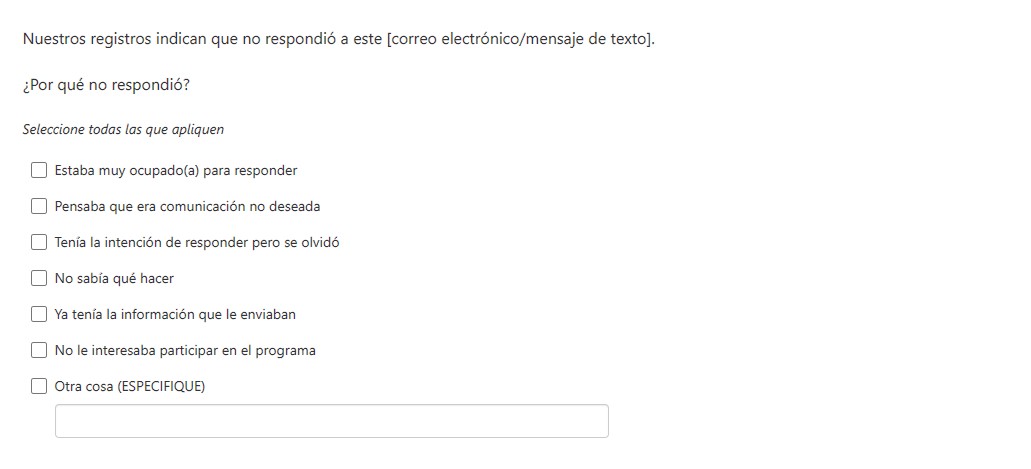The height and width of the screenshot is (469, 1031).
Task: Tick 'Pensaba que era comunicación no deseada' box
Action: [39, 207]
